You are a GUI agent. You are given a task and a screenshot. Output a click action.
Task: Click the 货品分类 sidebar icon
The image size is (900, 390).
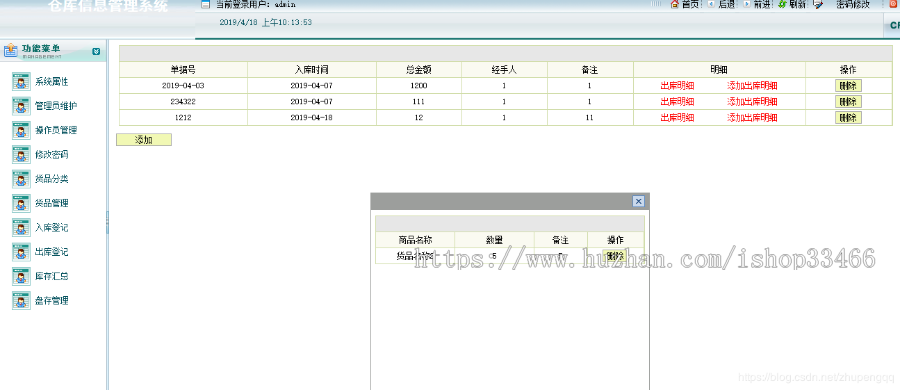(21, 179)
